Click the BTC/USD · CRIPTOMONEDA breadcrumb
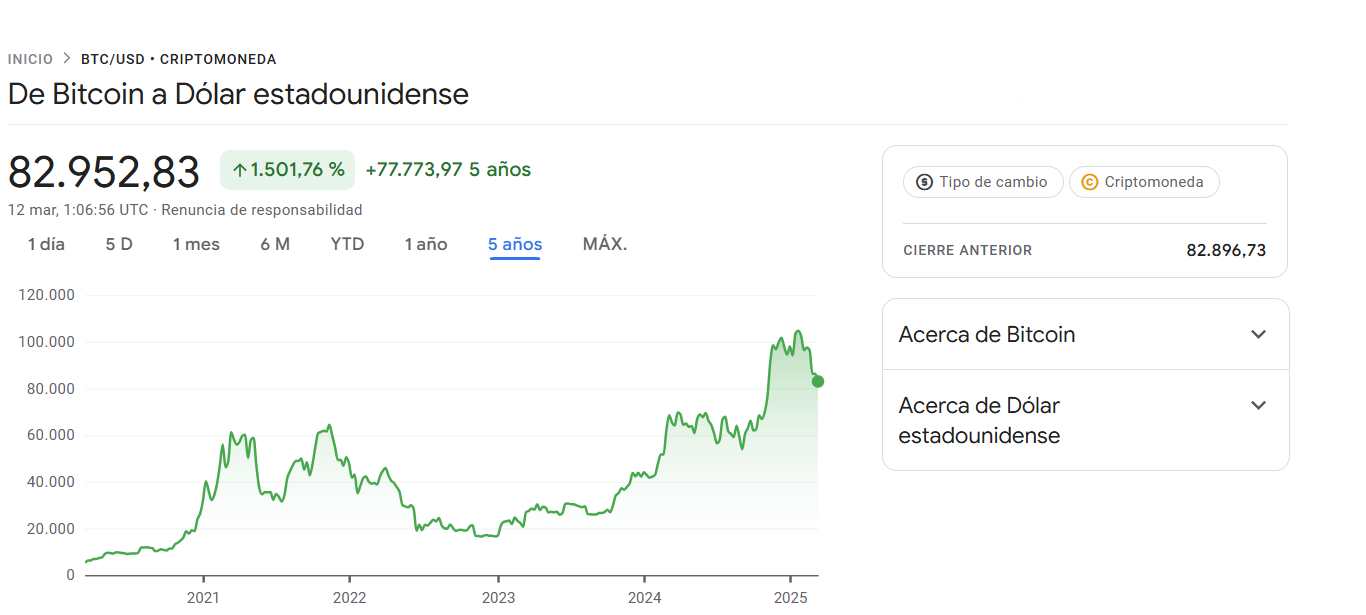Image resolution: width=1366 pixels, height=615 pixels. [177, 58]
